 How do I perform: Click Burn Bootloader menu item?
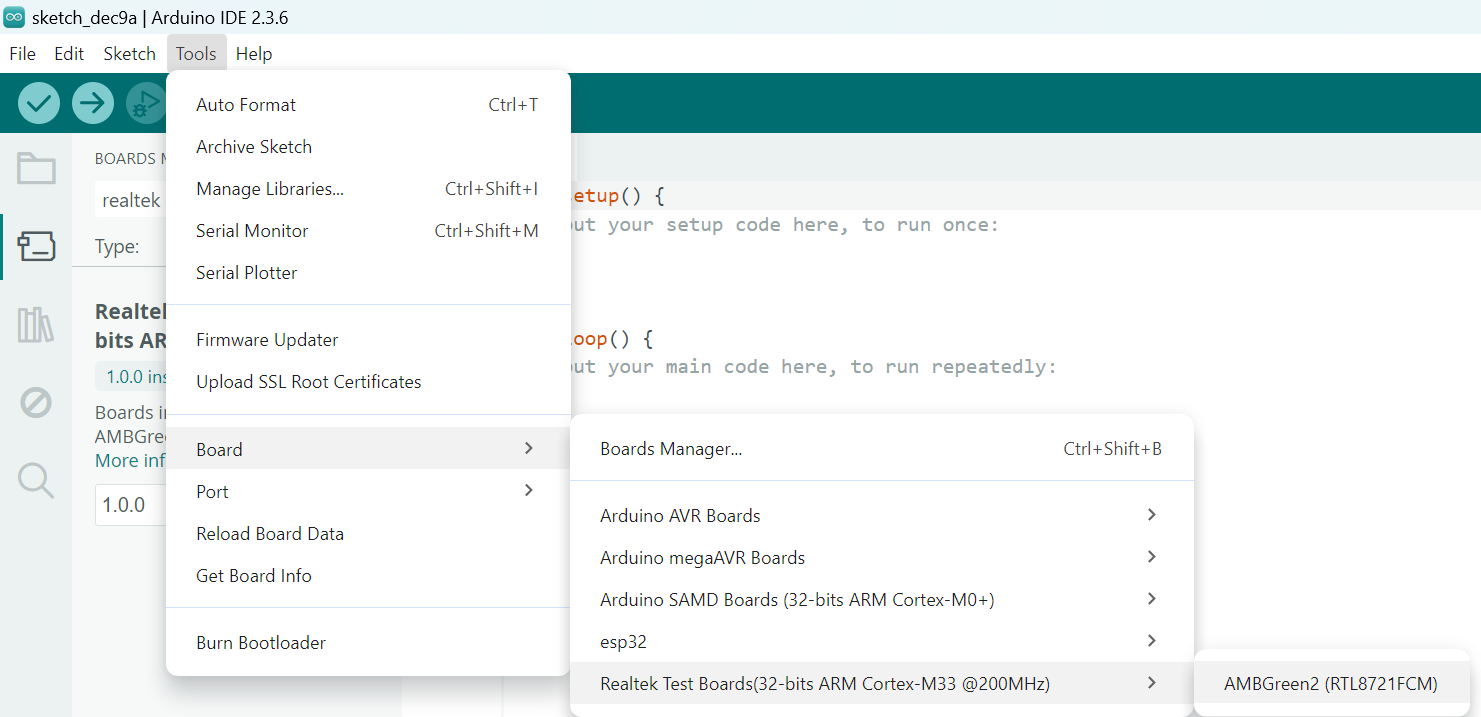pyautogui.click(x=261, y=643)
